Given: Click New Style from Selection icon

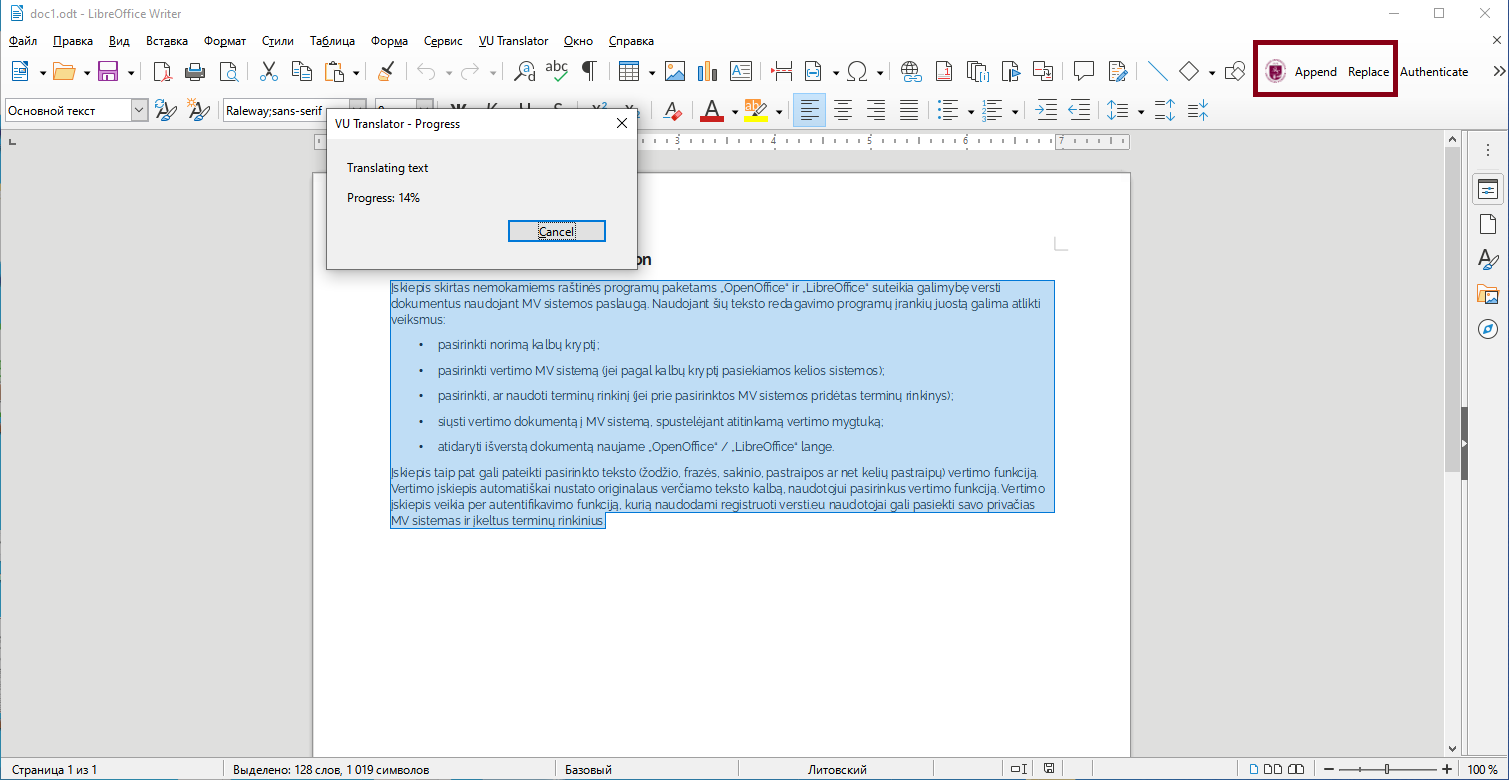Looking at the screenshot, I should click(198, 111).
